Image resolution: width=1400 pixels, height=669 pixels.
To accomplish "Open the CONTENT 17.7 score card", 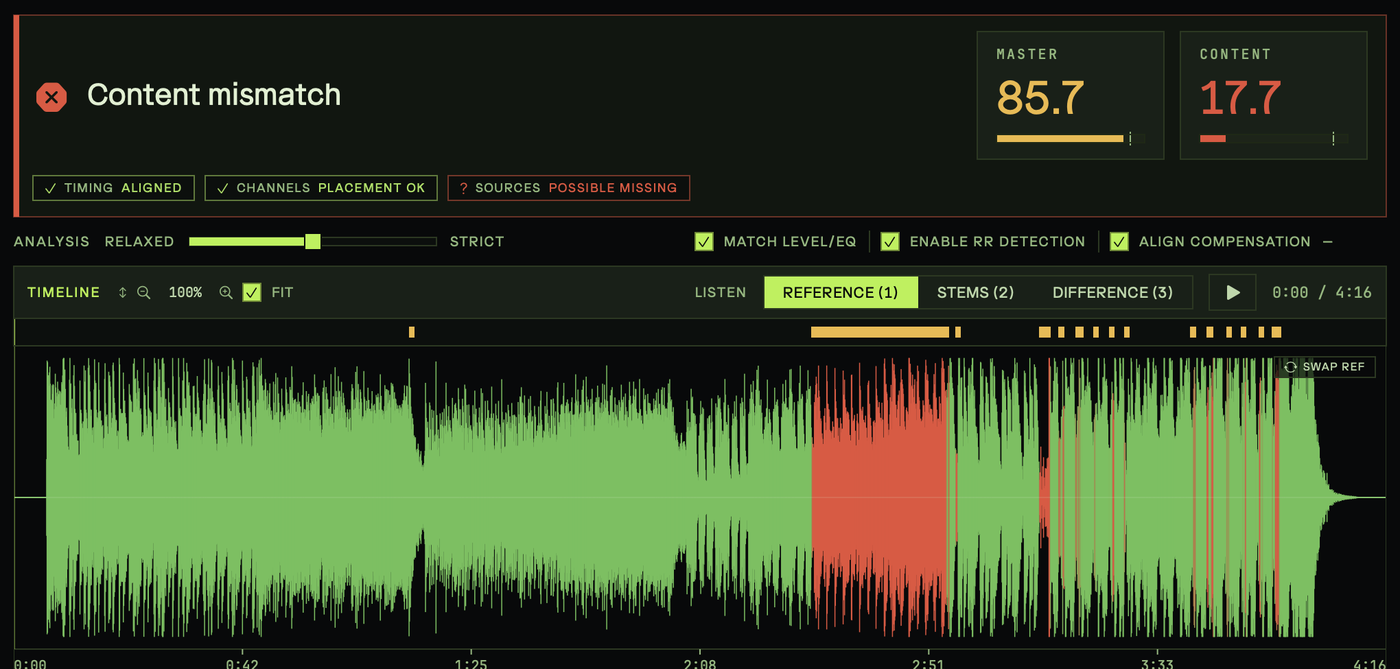I will (x=1273, y=95).
